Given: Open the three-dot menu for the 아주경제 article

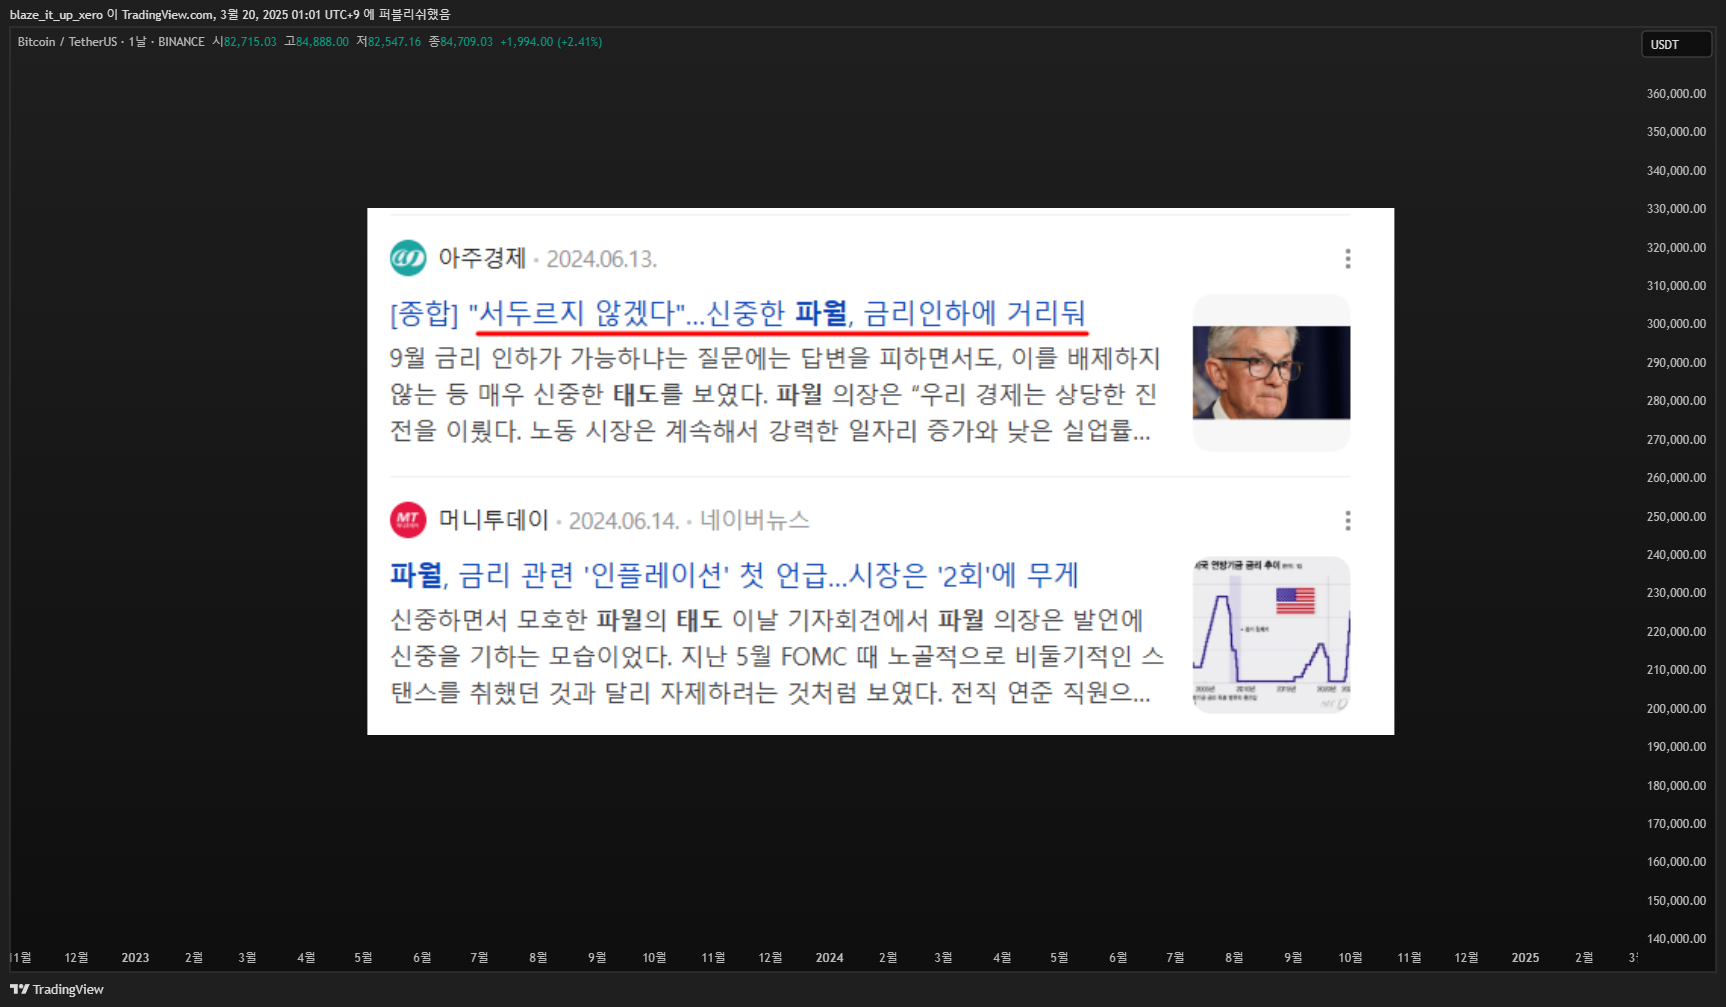Looking at the screenshot, I should (x=1348, y=259).
